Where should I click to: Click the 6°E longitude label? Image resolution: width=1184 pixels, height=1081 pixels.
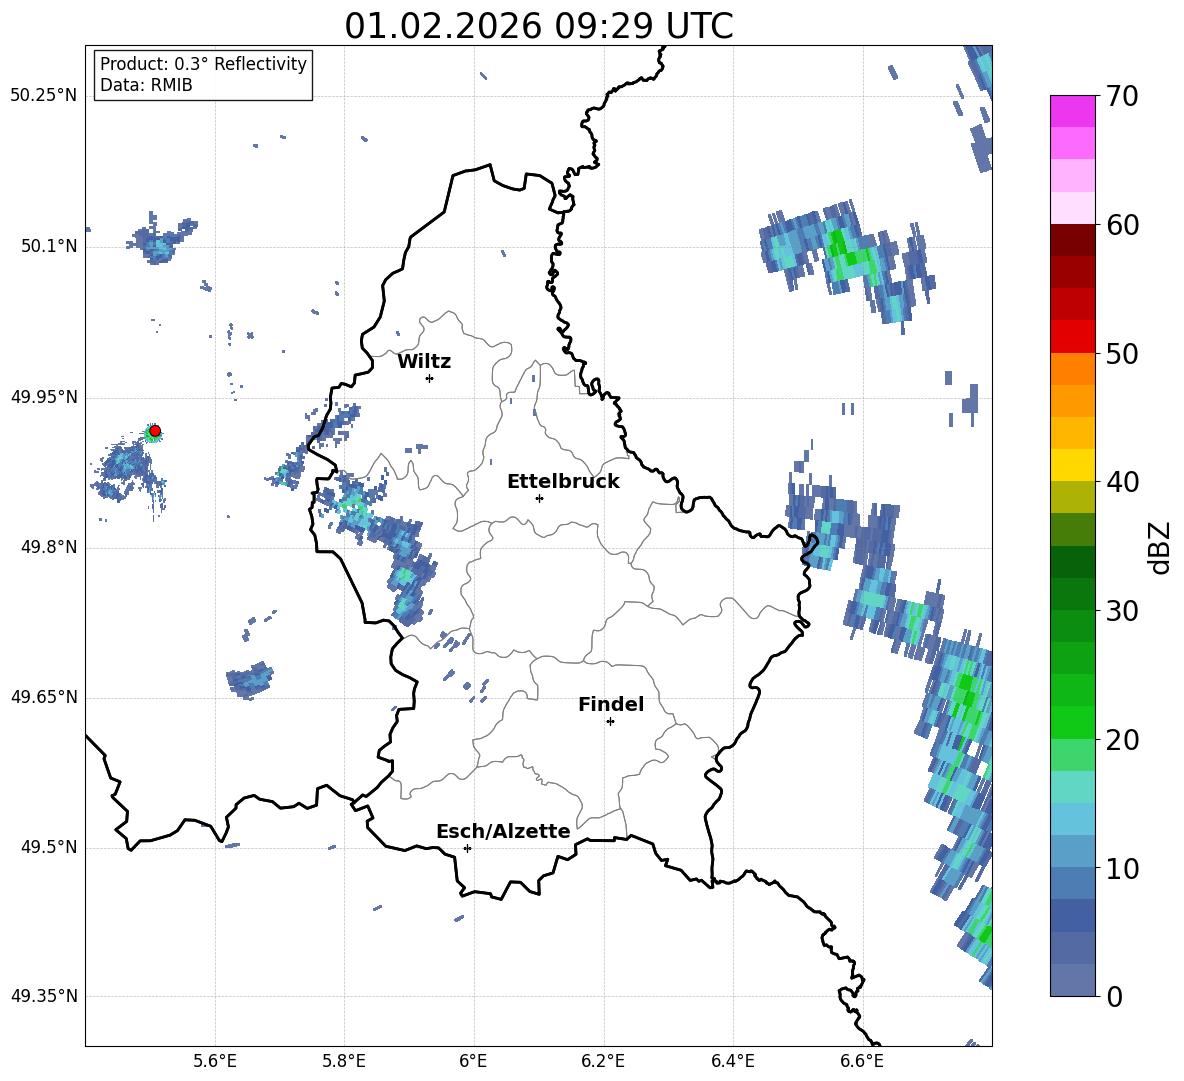pos(473,1061)
